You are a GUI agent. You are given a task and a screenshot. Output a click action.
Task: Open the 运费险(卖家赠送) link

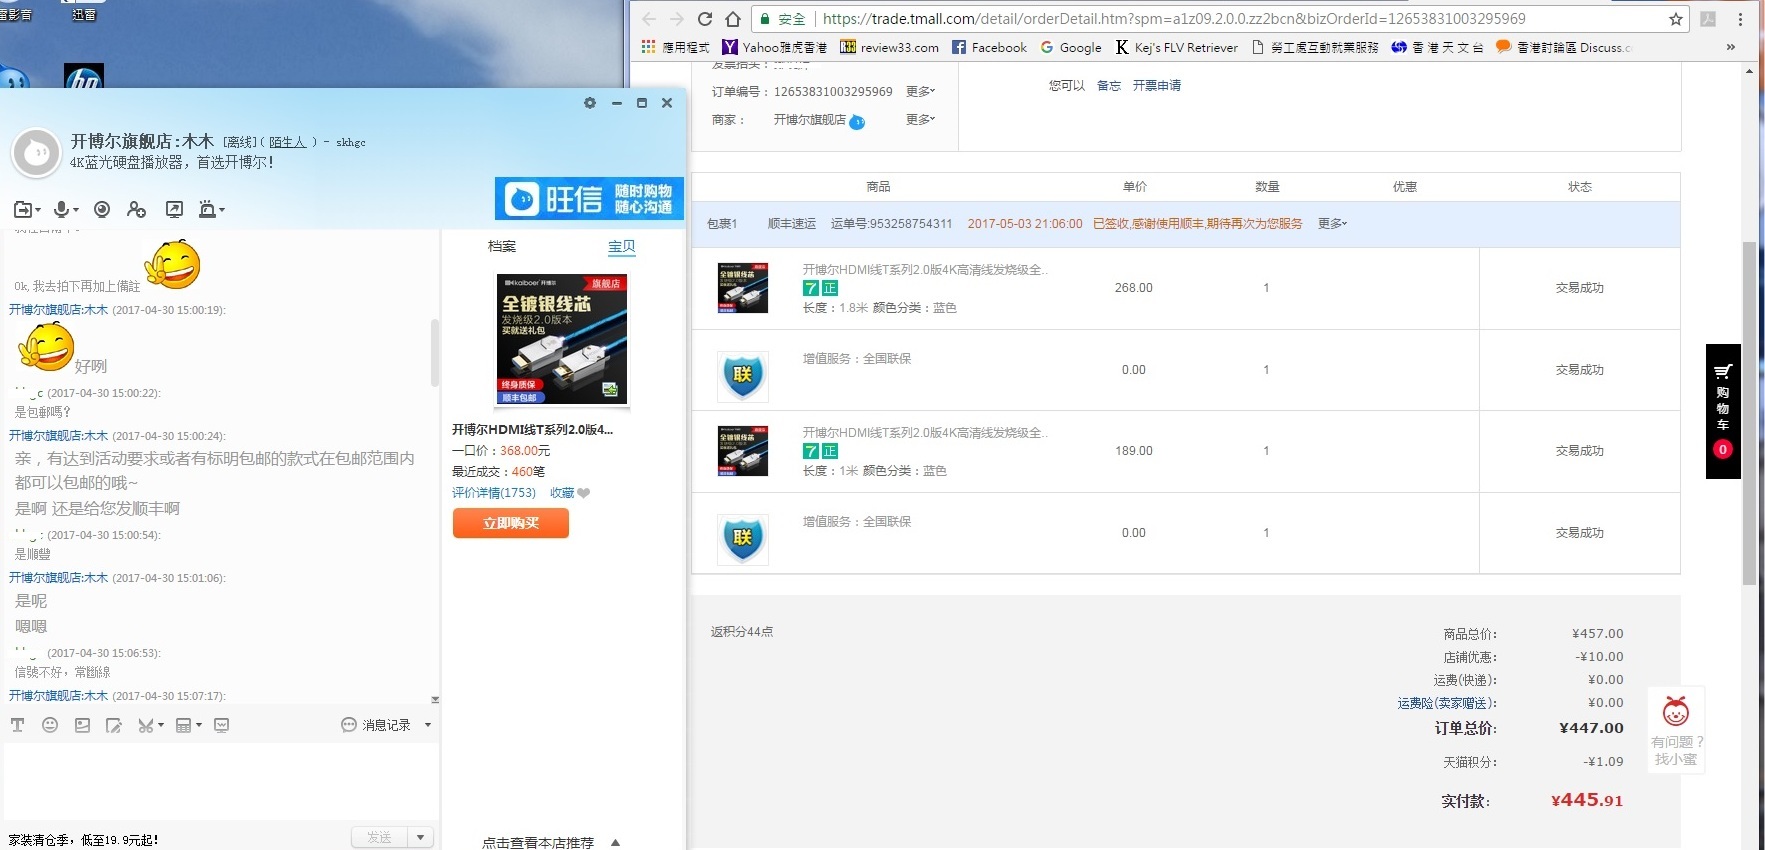(1447, 703)
